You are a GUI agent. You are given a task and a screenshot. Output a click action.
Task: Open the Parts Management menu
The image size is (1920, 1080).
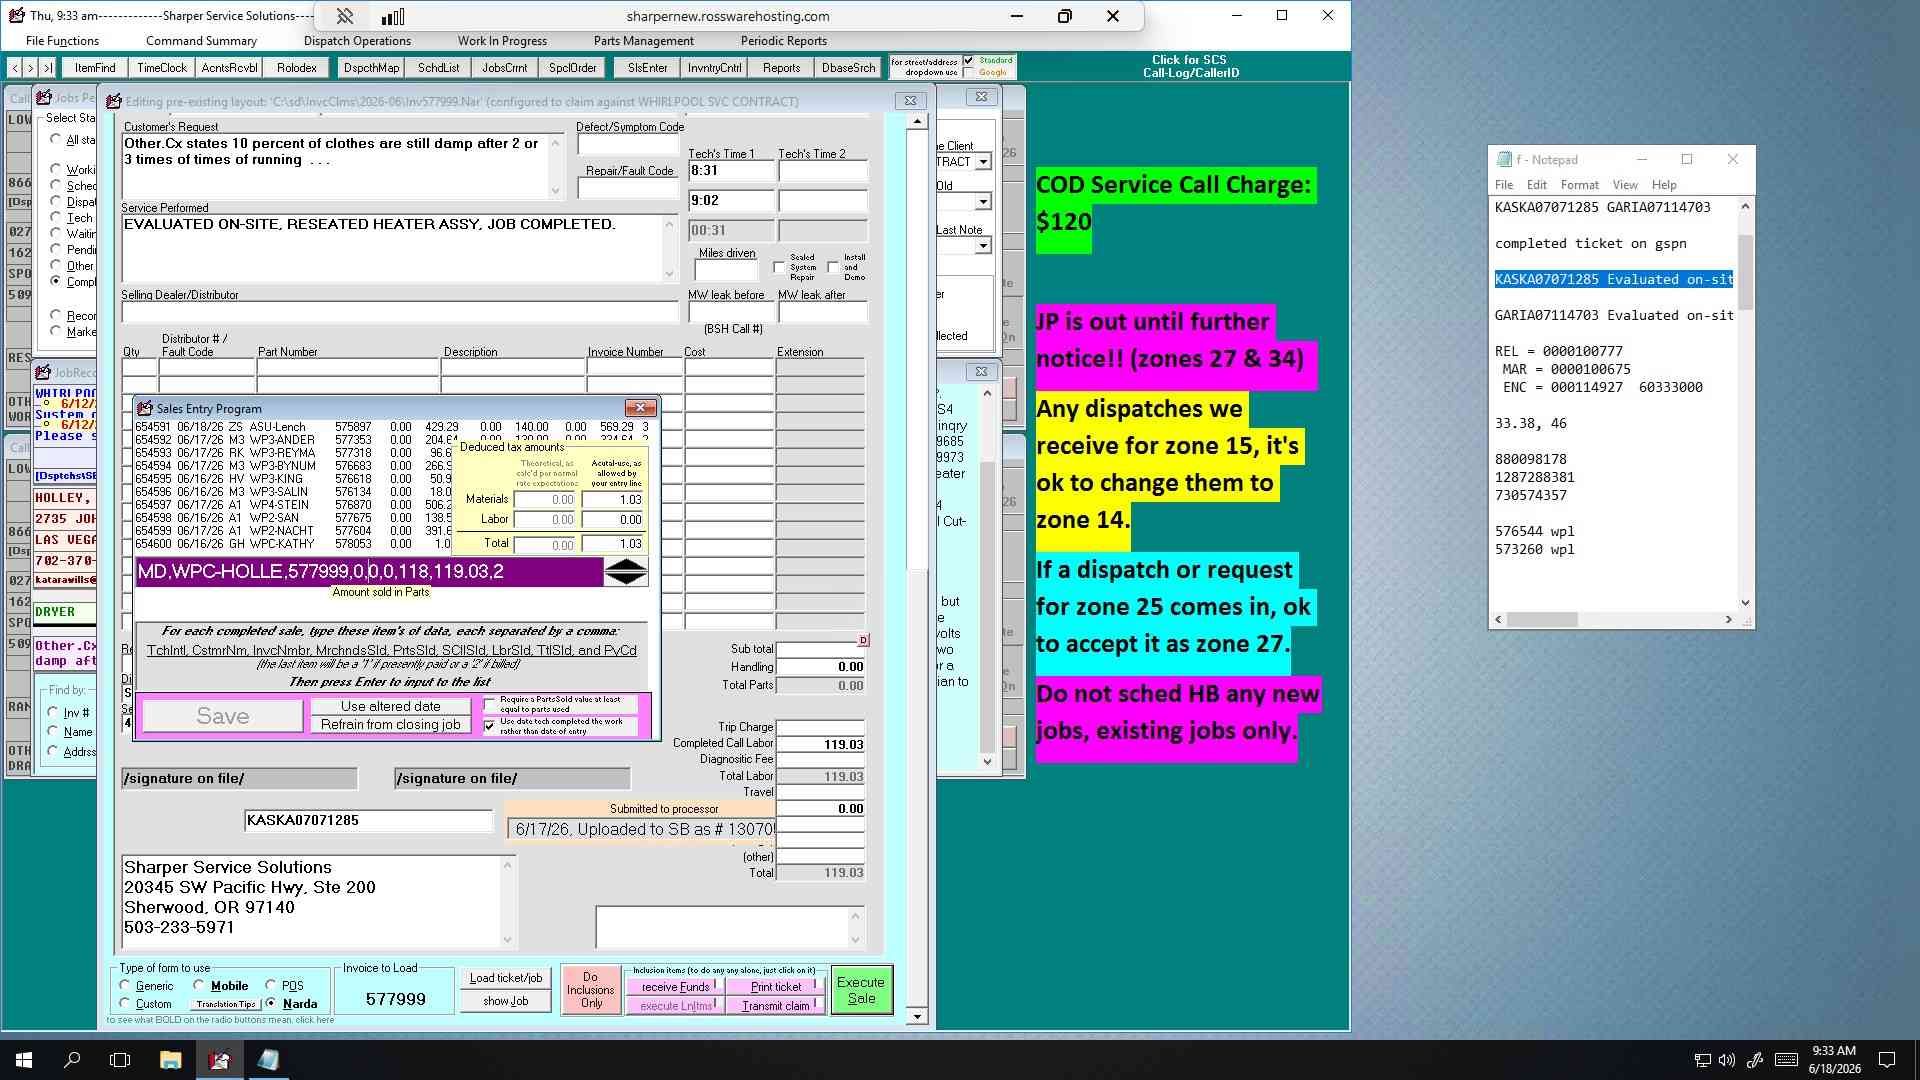point(643,41)
